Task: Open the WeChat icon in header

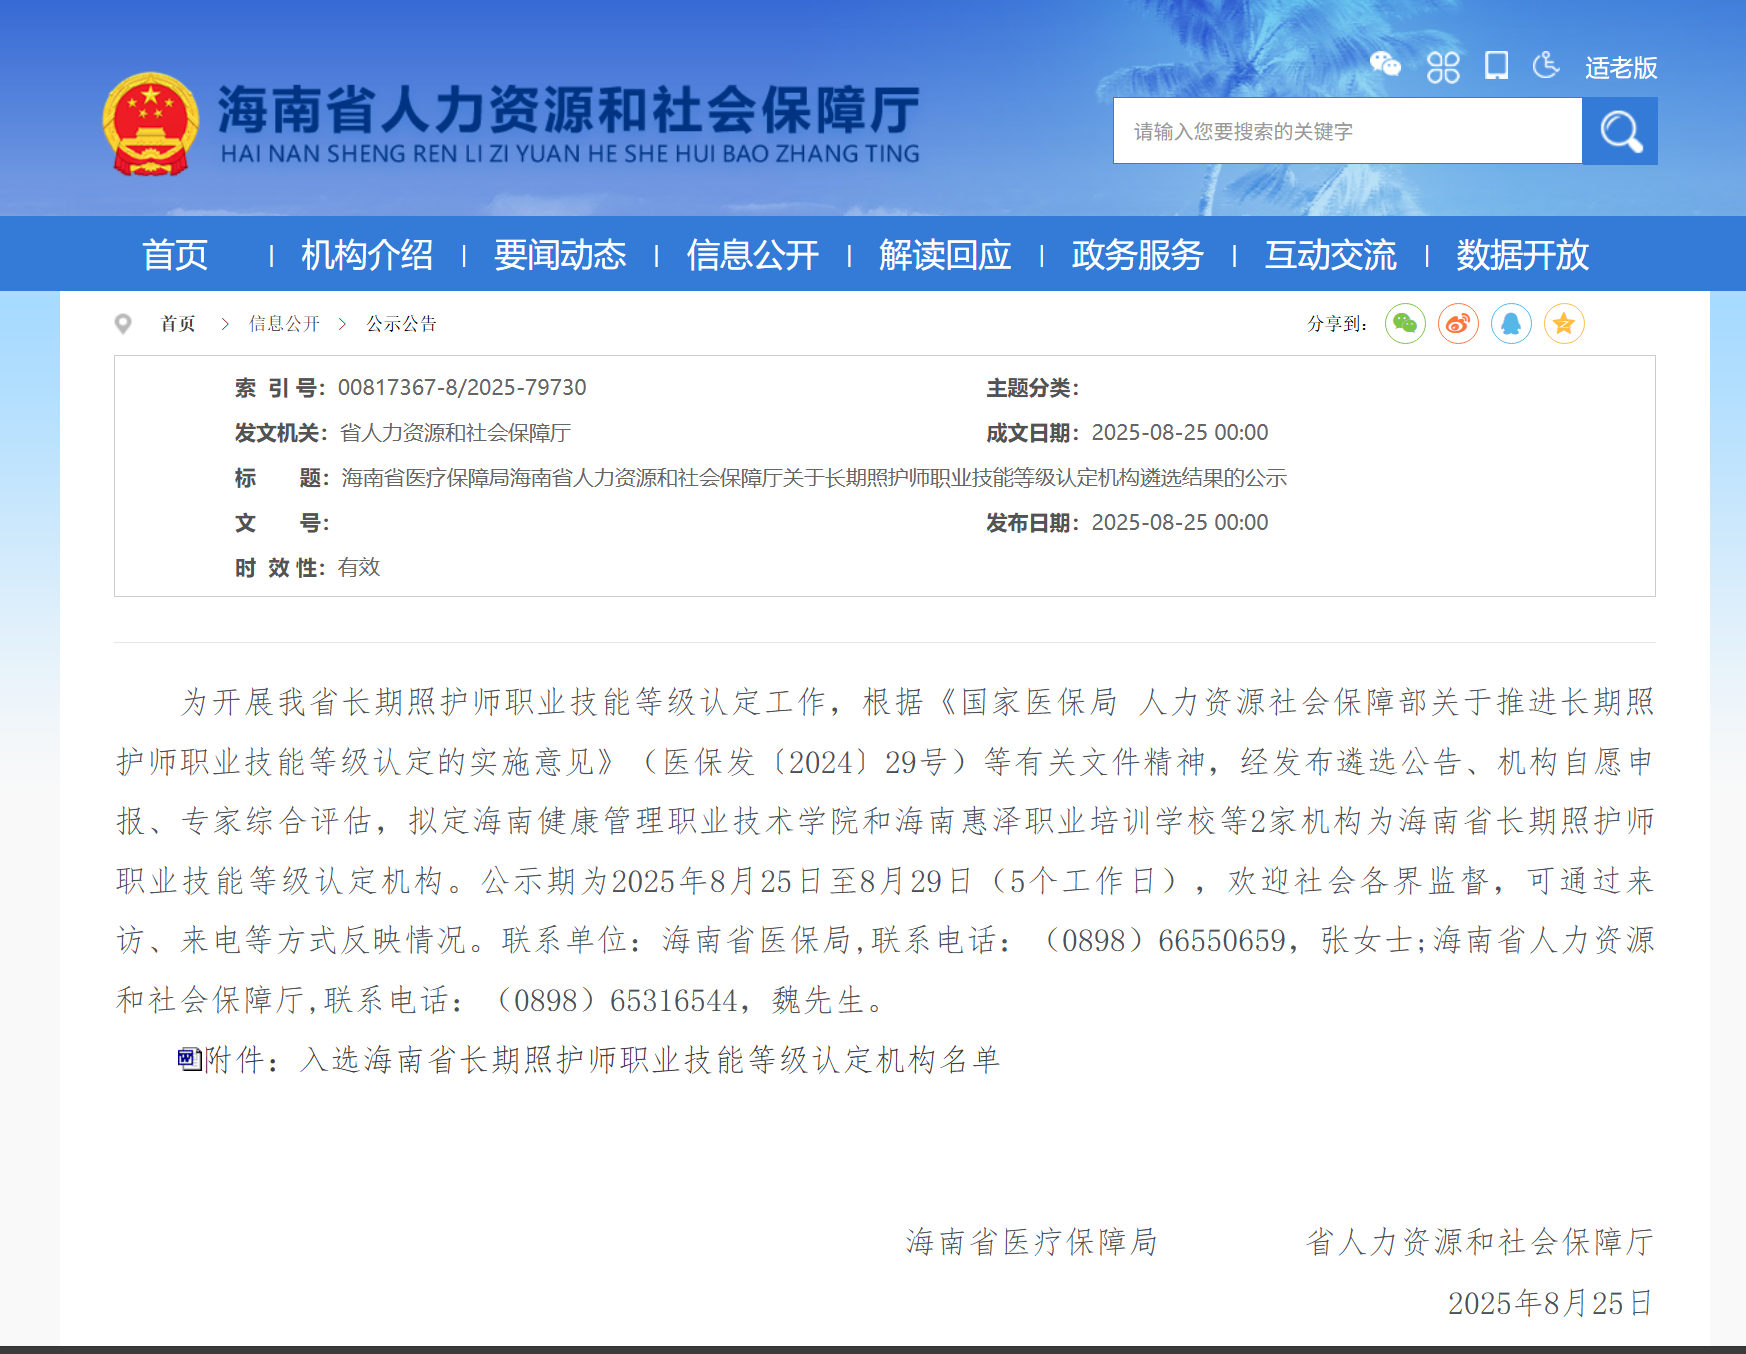Action: point(1385,65)
